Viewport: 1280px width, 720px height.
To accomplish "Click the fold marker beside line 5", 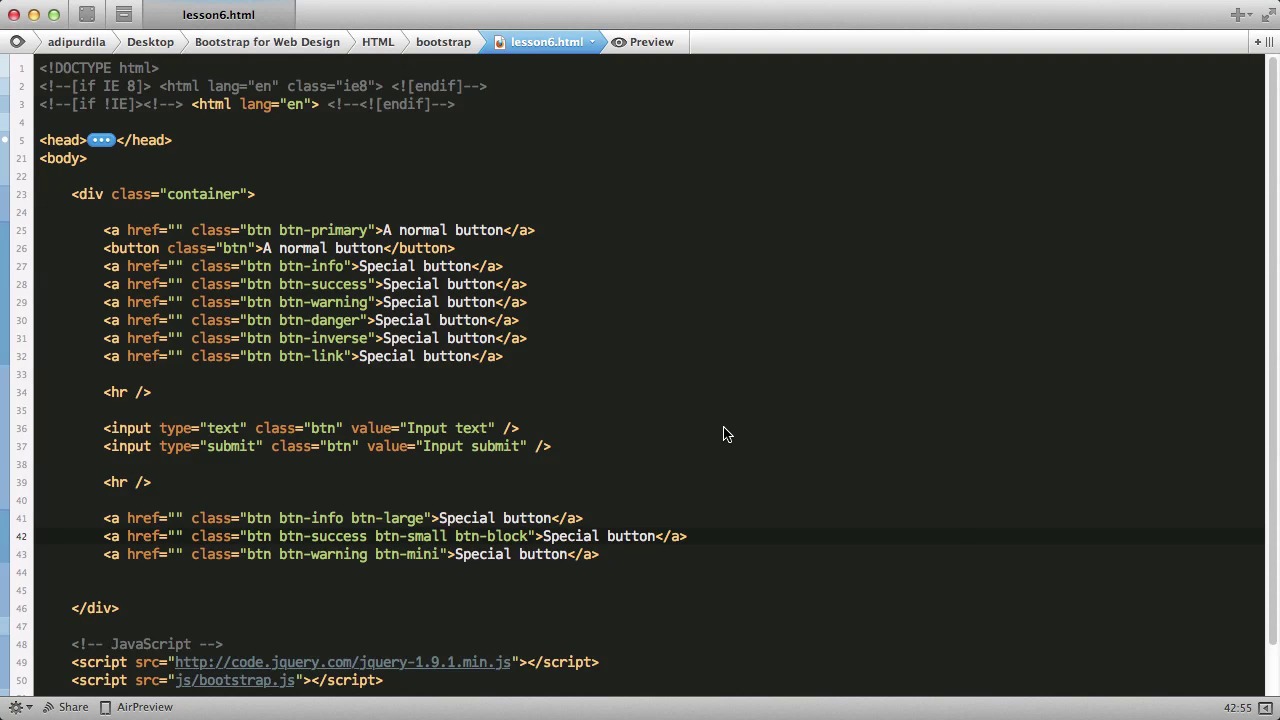I will coord(7,140).
